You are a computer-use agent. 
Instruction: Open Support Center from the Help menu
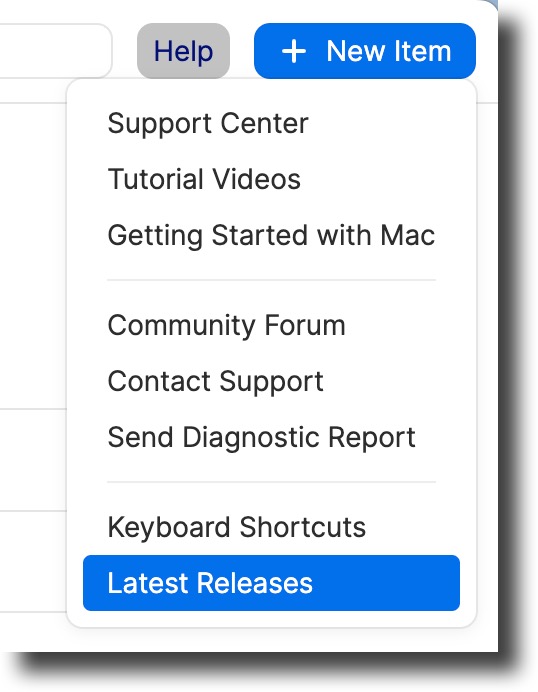271,123
